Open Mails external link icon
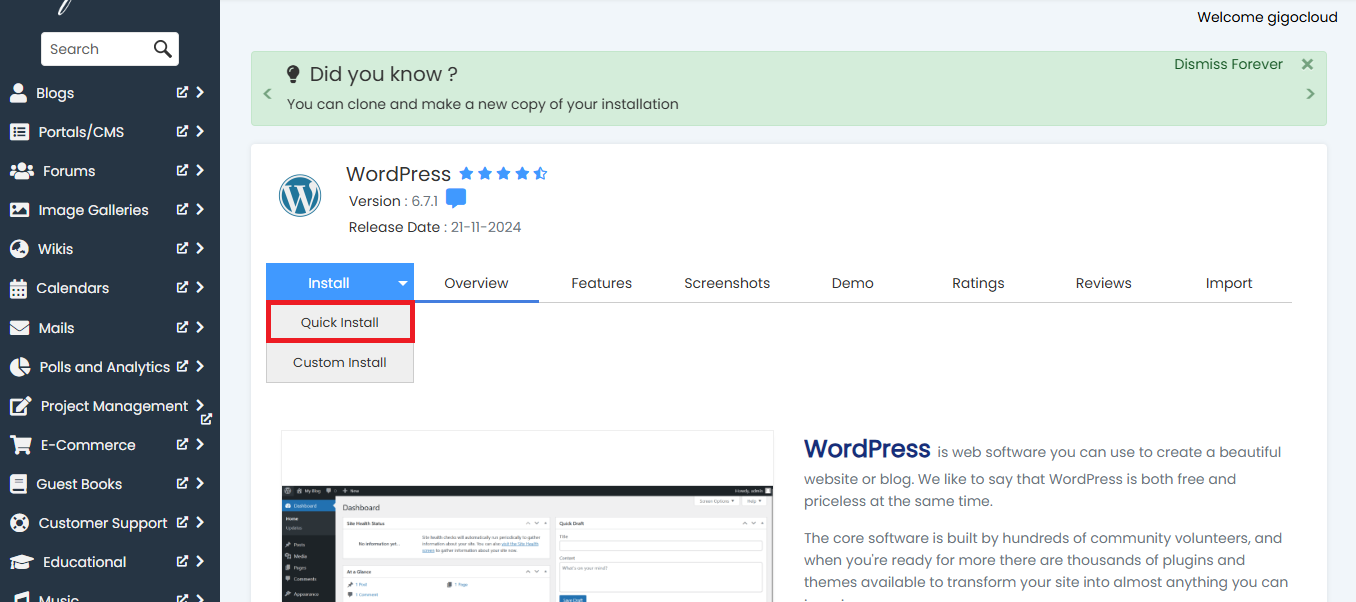1356x602 pixels. pos(182,327)
